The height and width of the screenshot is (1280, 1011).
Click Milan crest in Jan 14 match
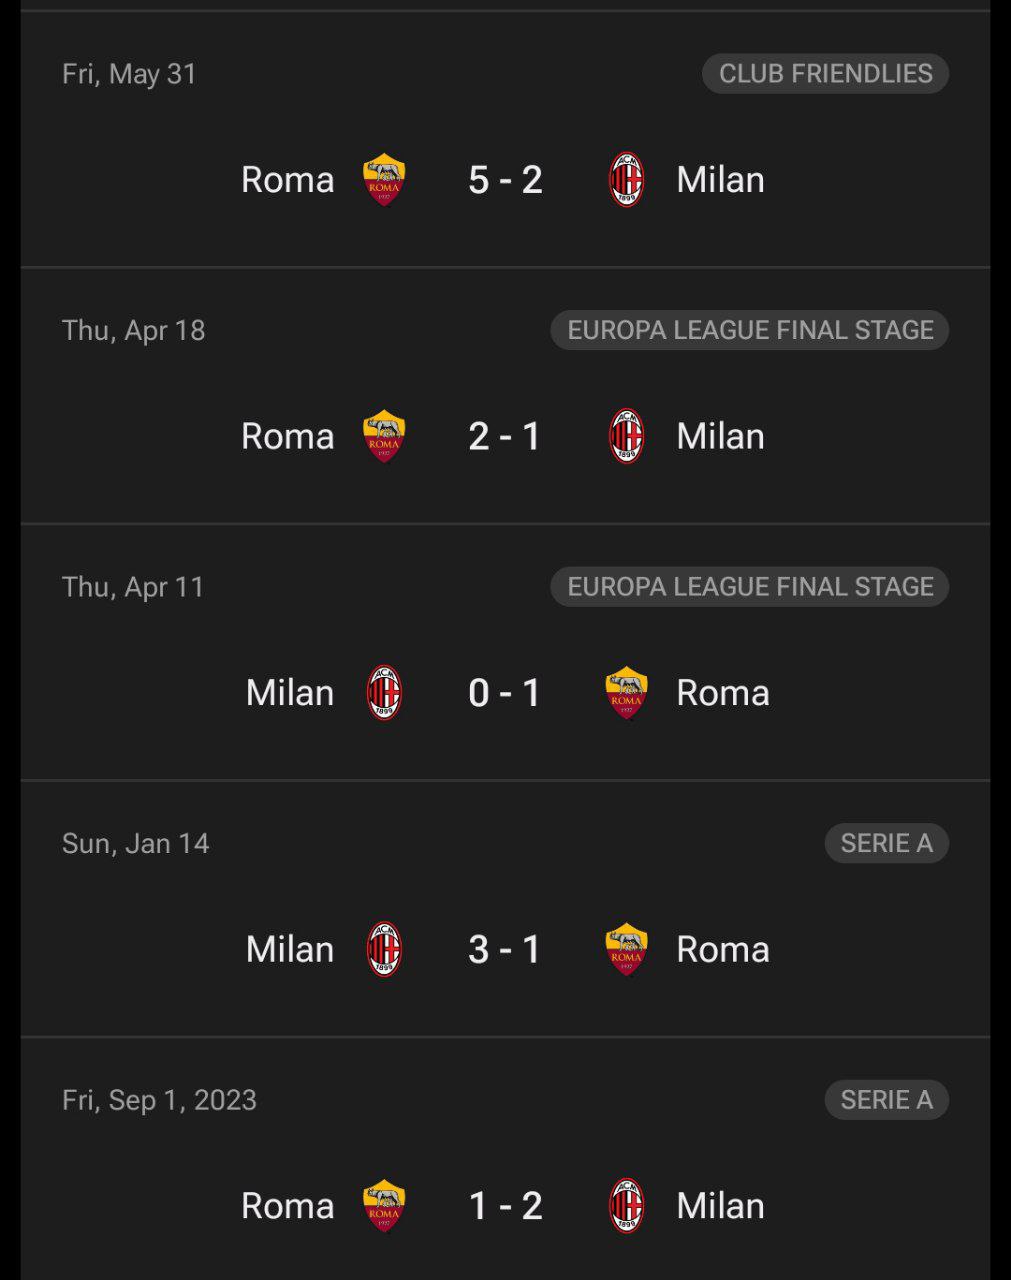384,950
